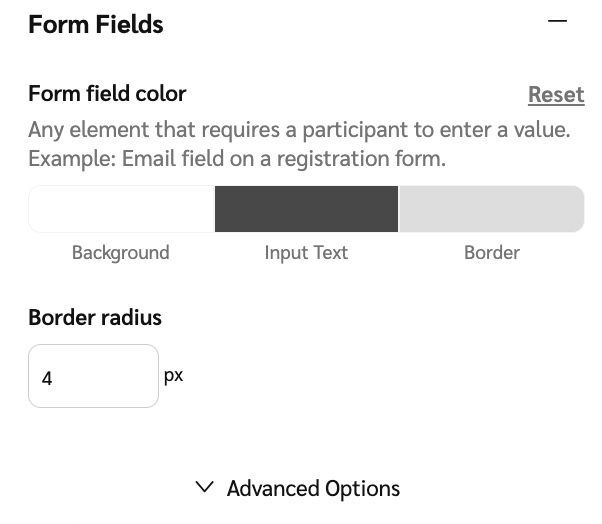The image size is (602, 524).
Task: Click the 'Any element that requires' description line
Action: [x=299, y=130]
